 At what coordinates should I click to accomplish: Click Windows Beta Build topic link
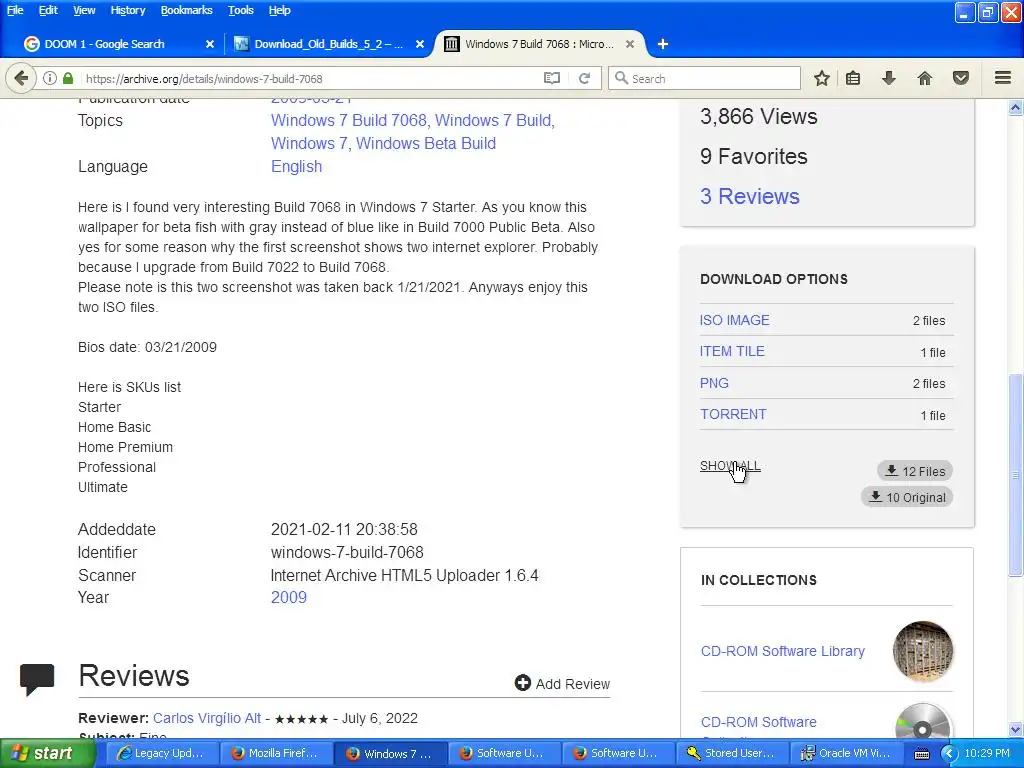pyautogui.click(x=426, y=143)
